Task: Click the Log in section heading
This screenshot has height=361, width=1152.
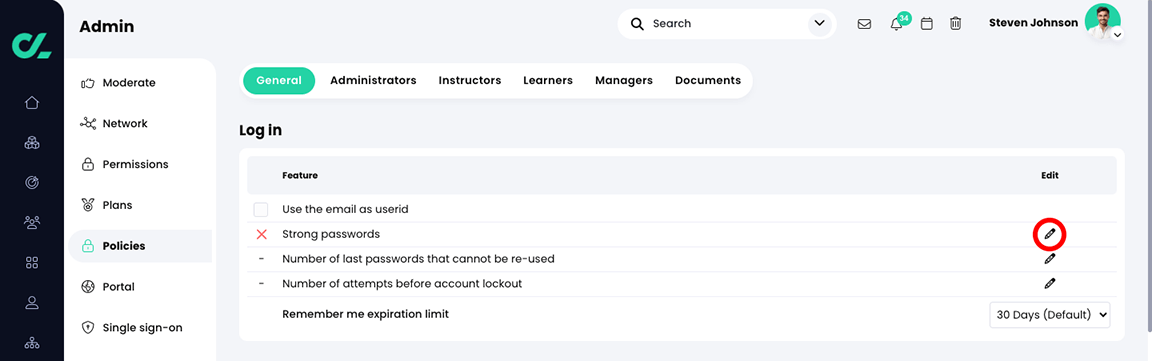Action: pos(260,131)
